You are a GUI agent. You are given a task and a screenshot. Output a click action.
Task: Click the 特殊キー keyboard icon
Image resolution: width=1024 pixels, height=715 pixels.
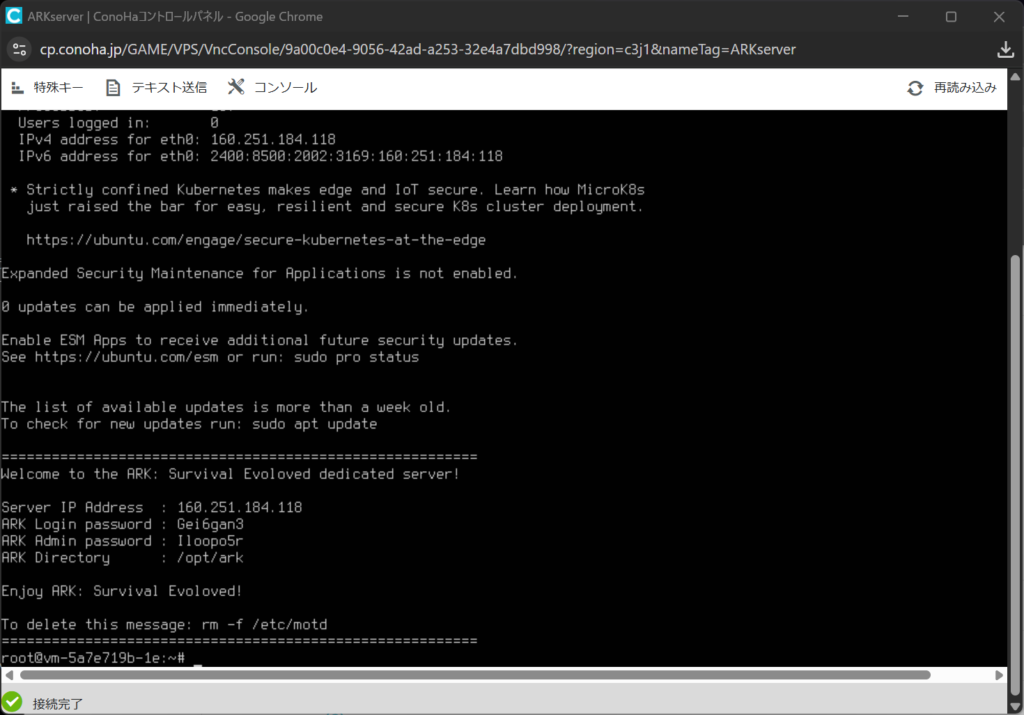[x=16, y=88]
